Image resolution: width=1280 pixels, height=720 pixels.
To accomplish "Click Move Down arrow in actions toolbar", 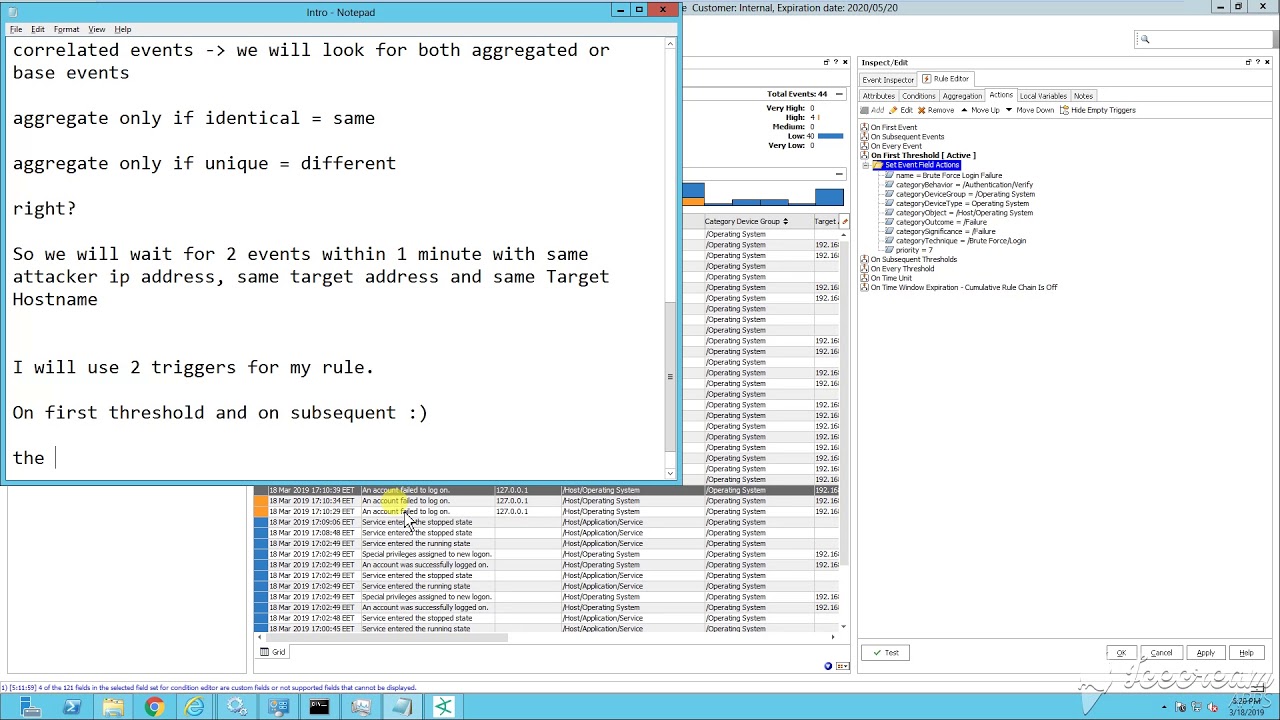I will [x=1008, y=110].
